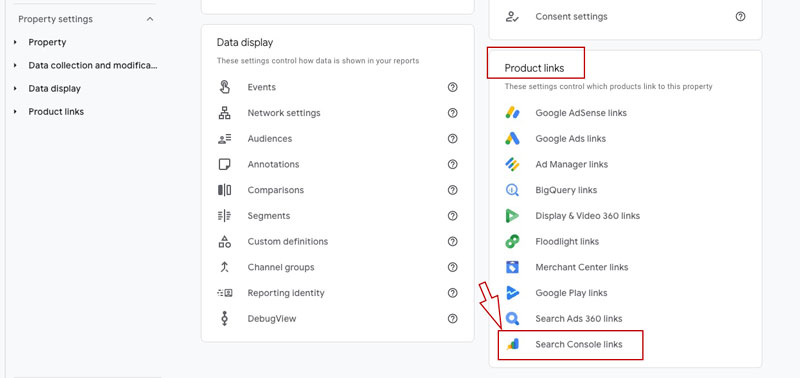Open help for Audiences

click(x=453, y=139)
